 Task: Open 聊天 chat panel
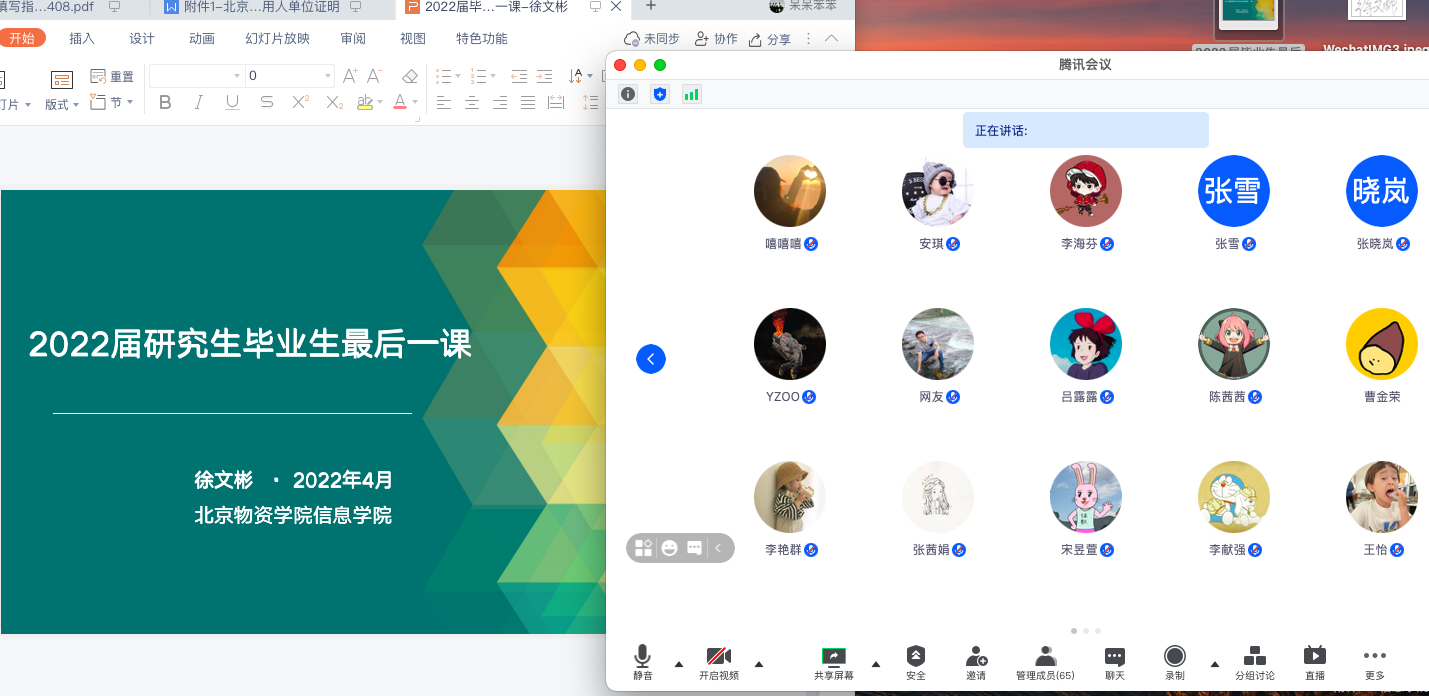click(1115, 657)
